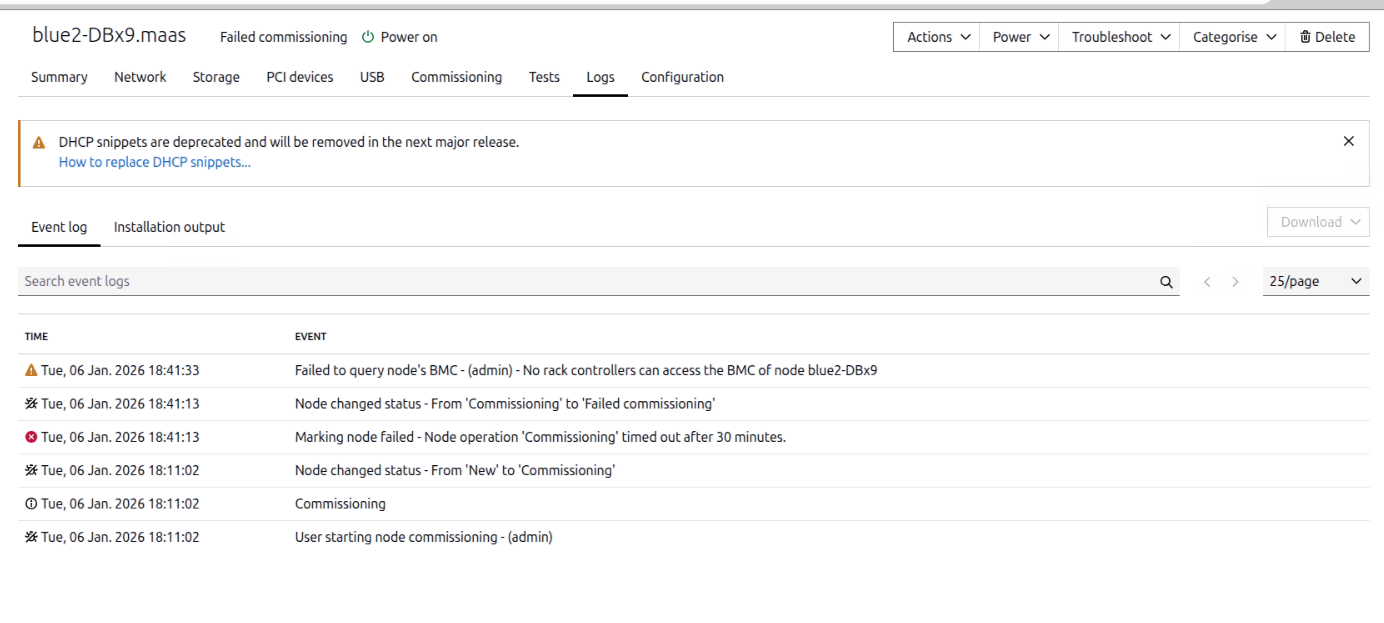1384x623 pixels.
Task: Click the warning triangle in notification banner
Action: click(39, 143)
